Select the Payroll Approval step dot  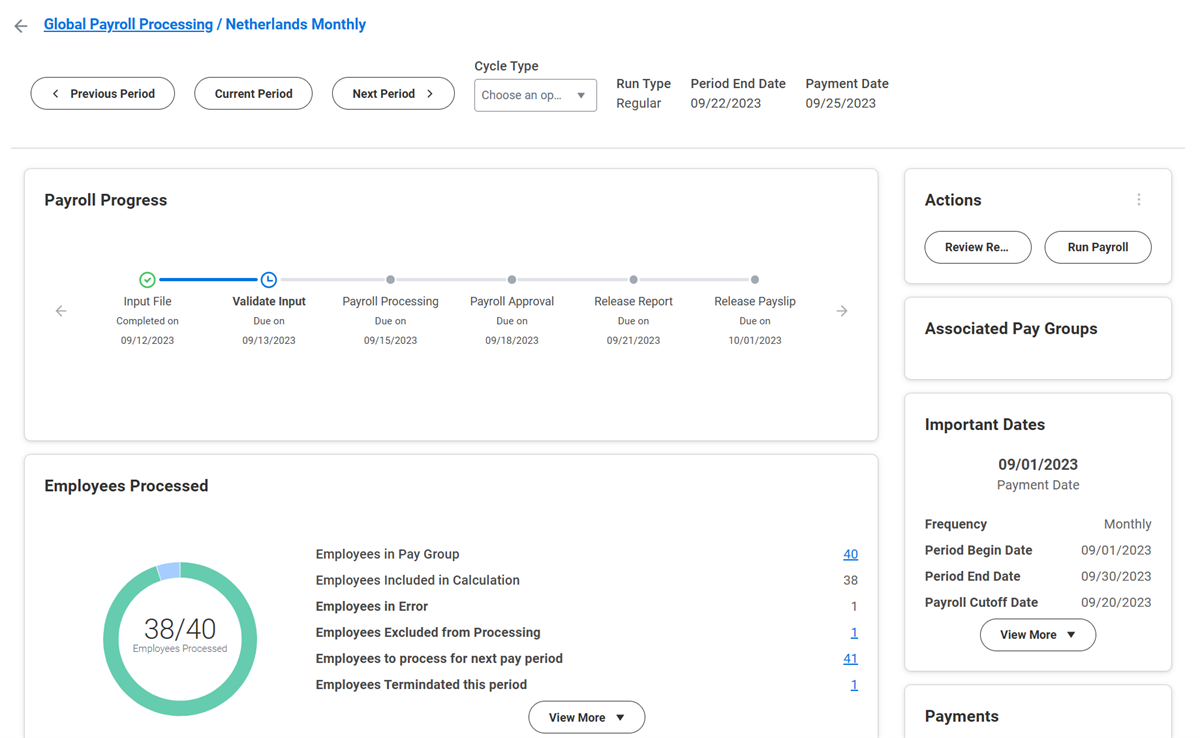click(x=512, y=280)
